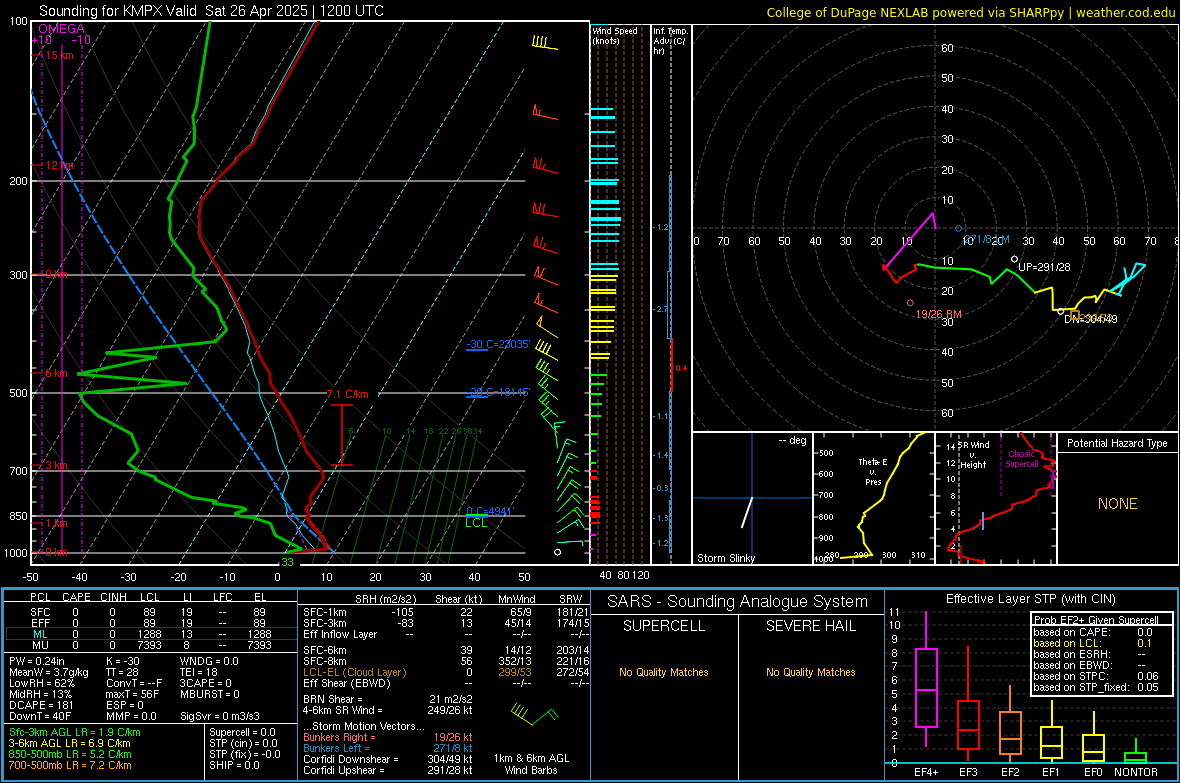The image size is (1180, 783).
Task: Click the orange 'LCL-EL (Cloud Layer)' row
Action: tap(446, 672)
